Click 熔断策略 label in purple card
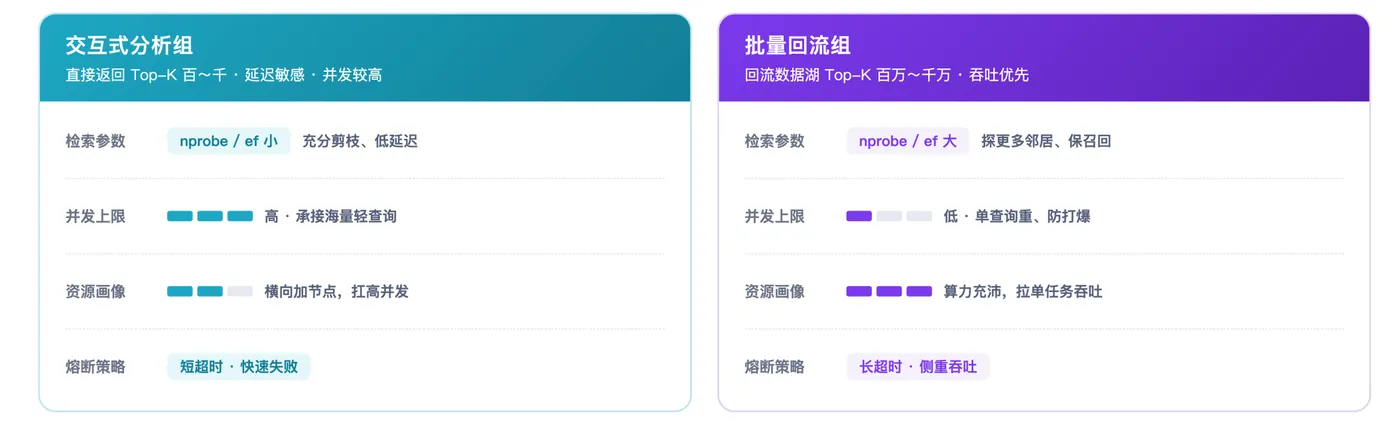 coord(775,366)
